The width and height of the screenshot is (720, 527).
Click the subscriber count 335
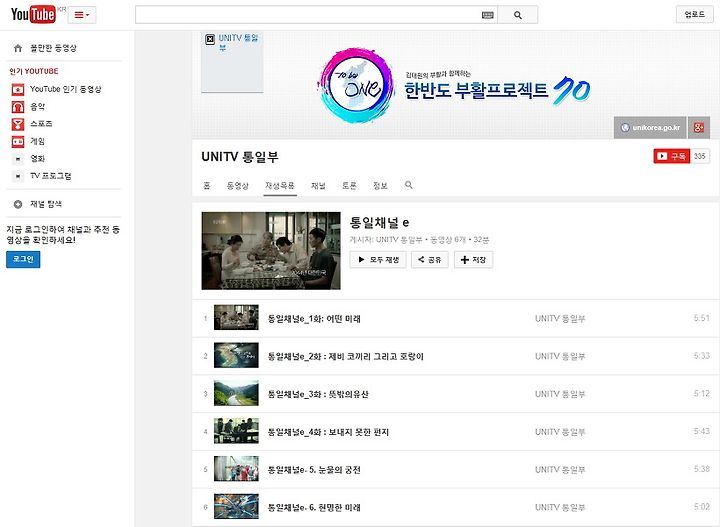pyautogui.click(x=699, y=156)
